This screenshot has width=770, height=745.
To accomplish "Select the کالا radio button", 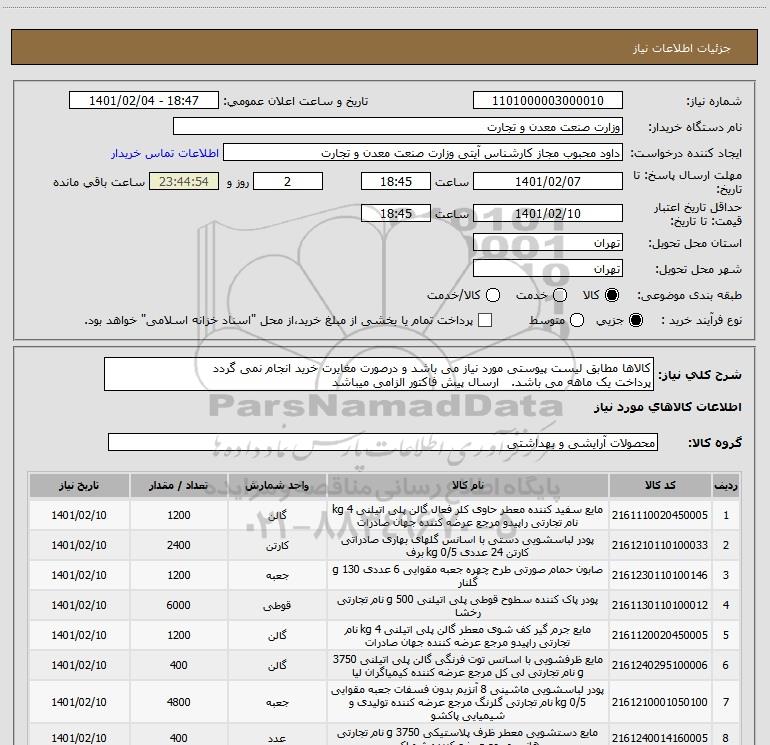I will tap(612, 295).
